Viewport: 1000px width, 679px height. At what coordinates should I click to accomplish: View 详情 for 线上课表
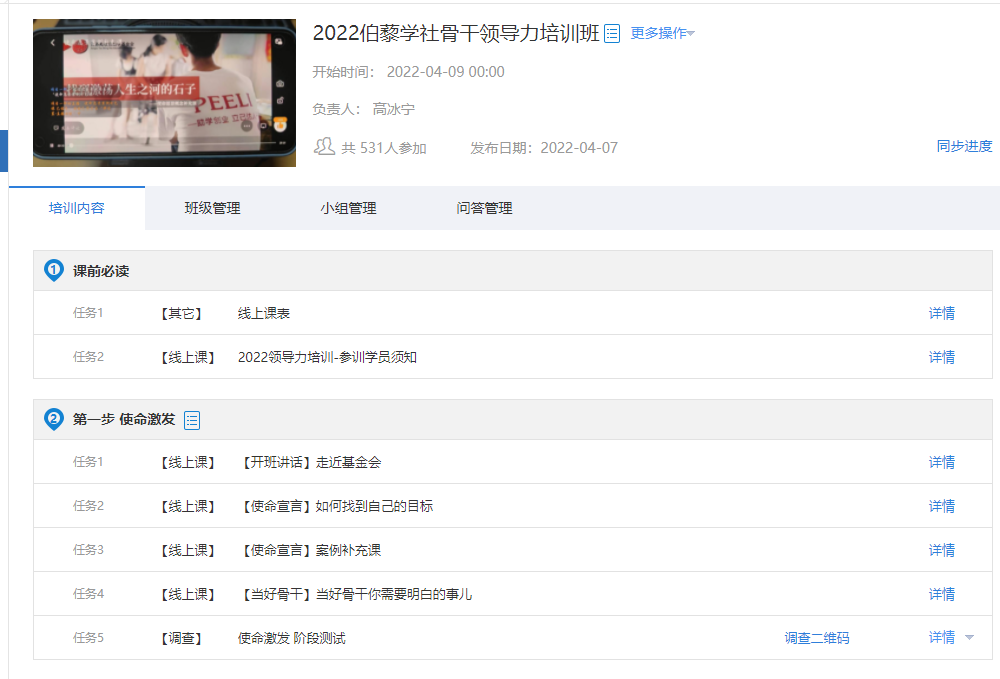point(941,313)
